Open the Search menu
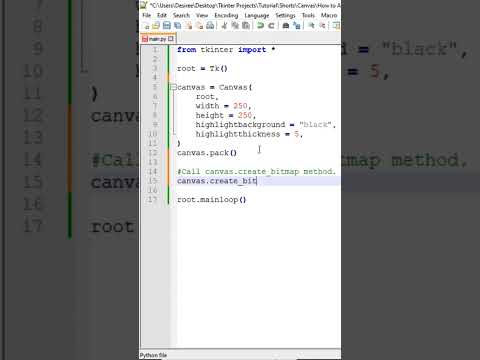 tap(181, 15)
